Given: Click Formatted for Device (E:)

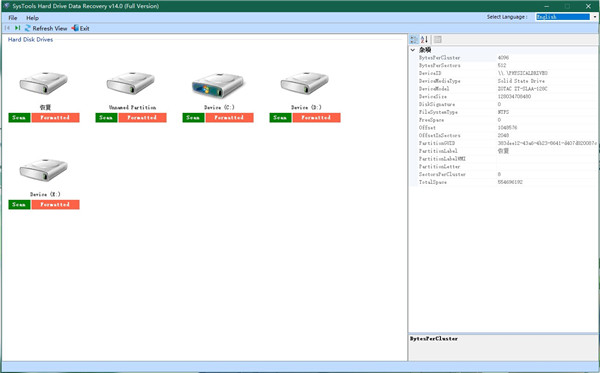Looking at the screenshot, I should 55,204.
